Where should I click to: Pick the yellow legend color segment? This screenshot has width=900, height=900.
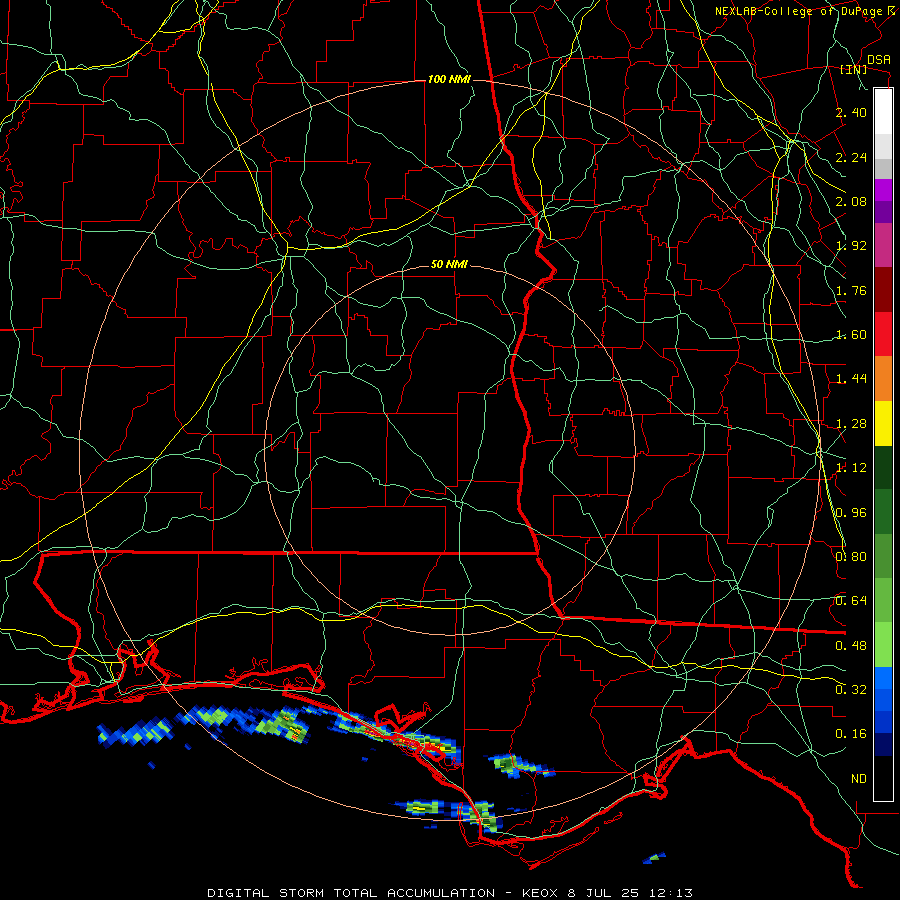(x=883, y=423)
